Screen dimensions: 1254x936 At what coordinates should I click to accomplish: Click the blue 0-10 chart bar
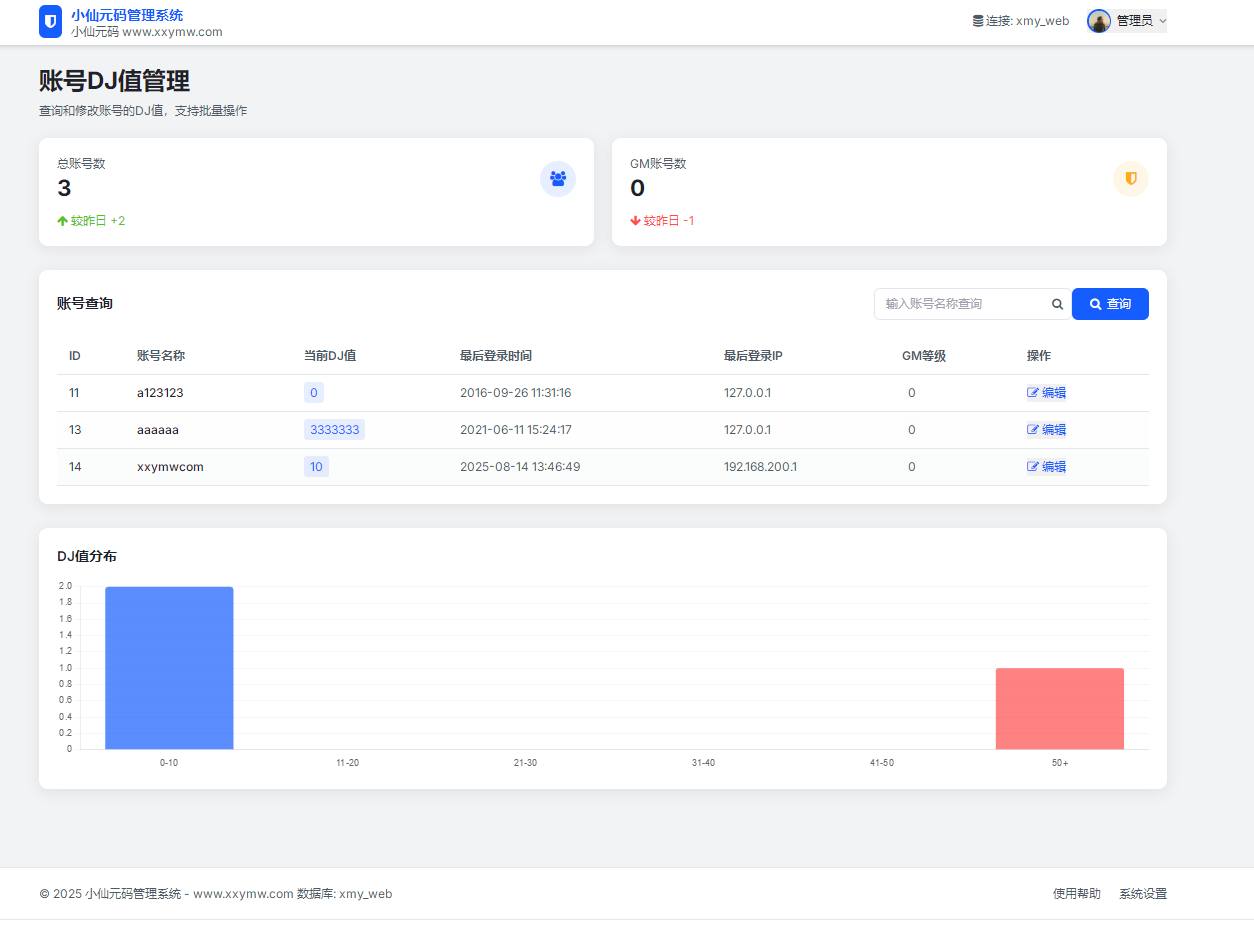pos(169,668)
